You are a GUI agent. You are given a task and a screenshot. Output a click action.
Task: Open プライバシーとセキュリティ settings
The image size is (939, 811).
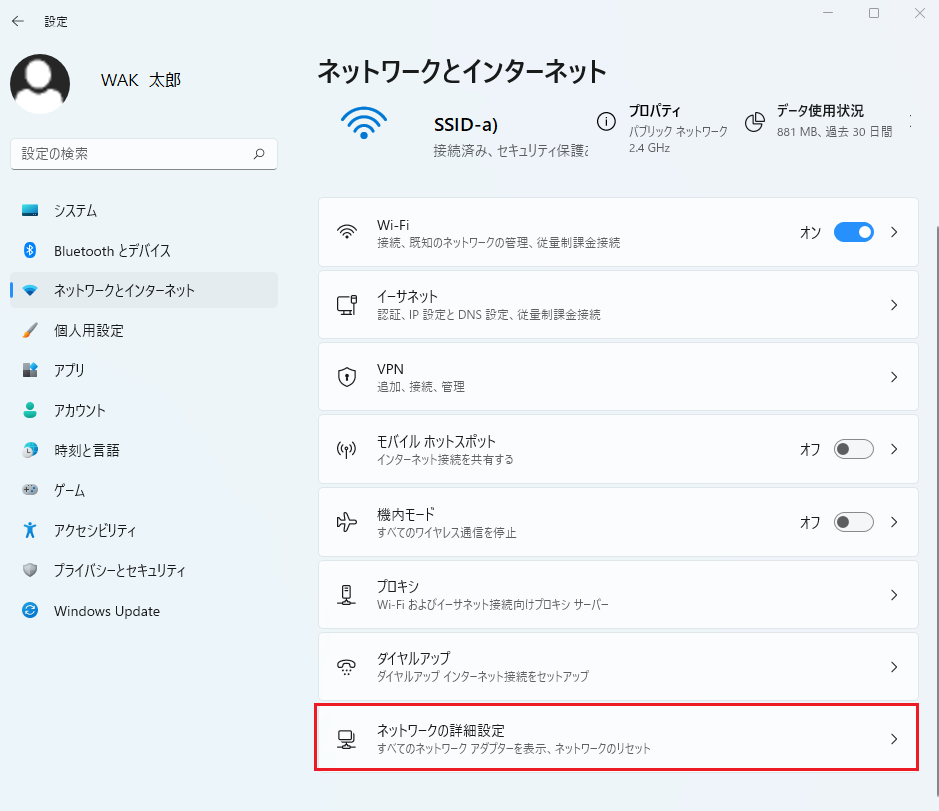tap(144, 570)
